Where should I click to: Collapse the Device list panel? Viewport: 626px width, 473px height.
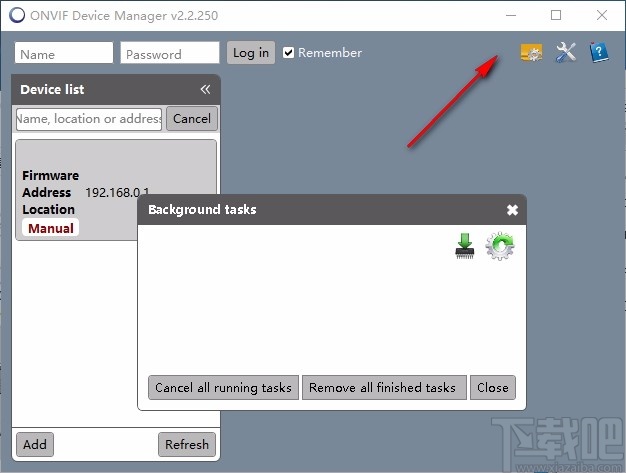pyautogui.click(x=205, y=89)
